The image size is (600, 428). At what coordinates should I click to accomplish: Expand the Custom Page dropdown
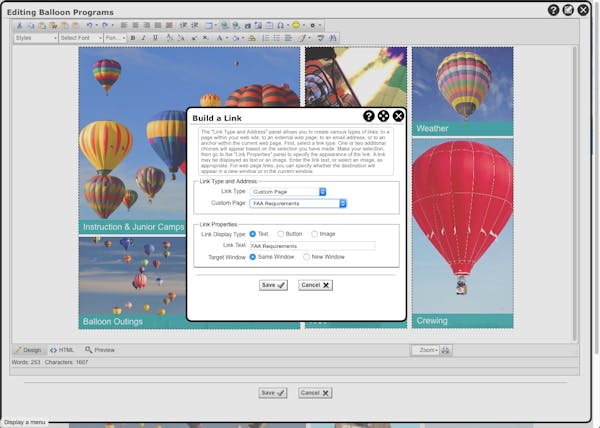click(x=298, y=203)
